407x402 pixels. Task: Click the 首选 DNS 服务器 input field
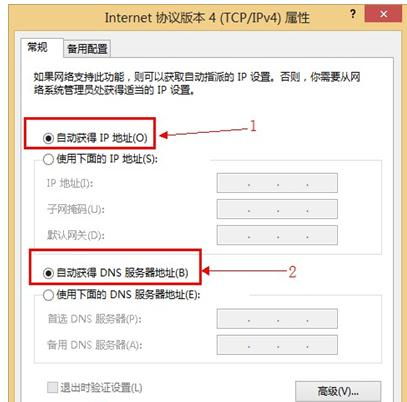point(277,319)
